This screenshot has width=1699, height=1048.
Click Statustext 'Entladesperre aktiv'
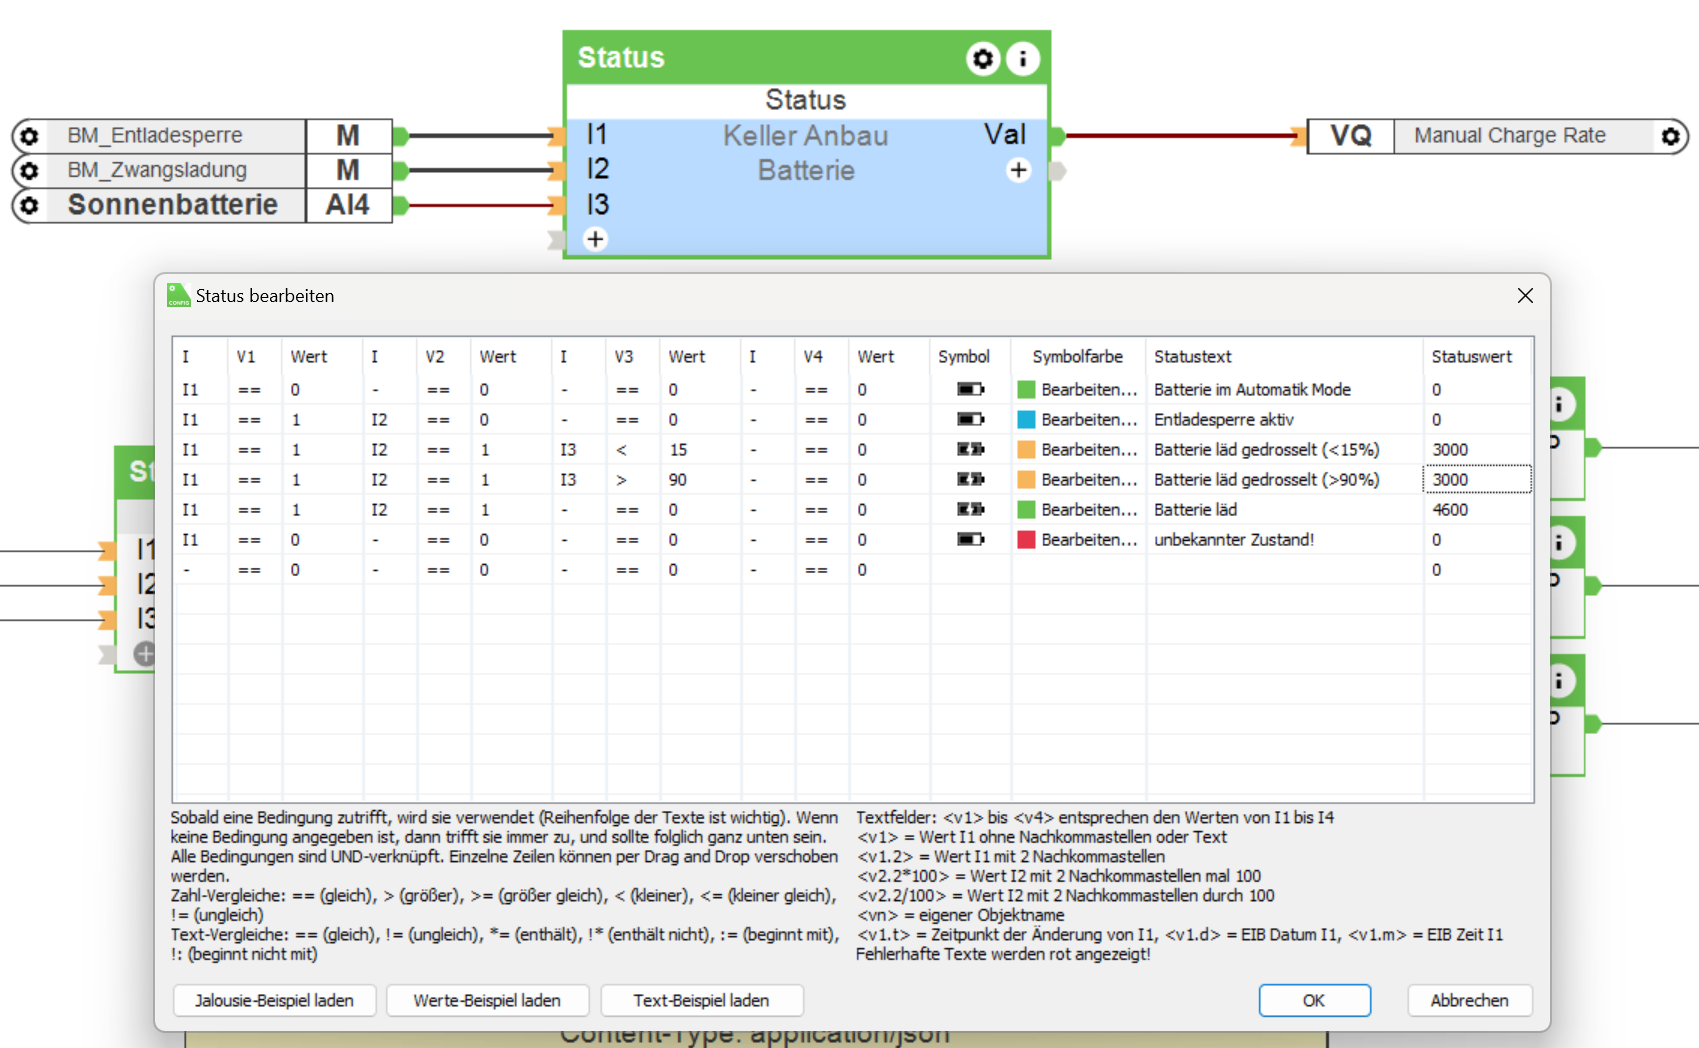coord(1224,420)
